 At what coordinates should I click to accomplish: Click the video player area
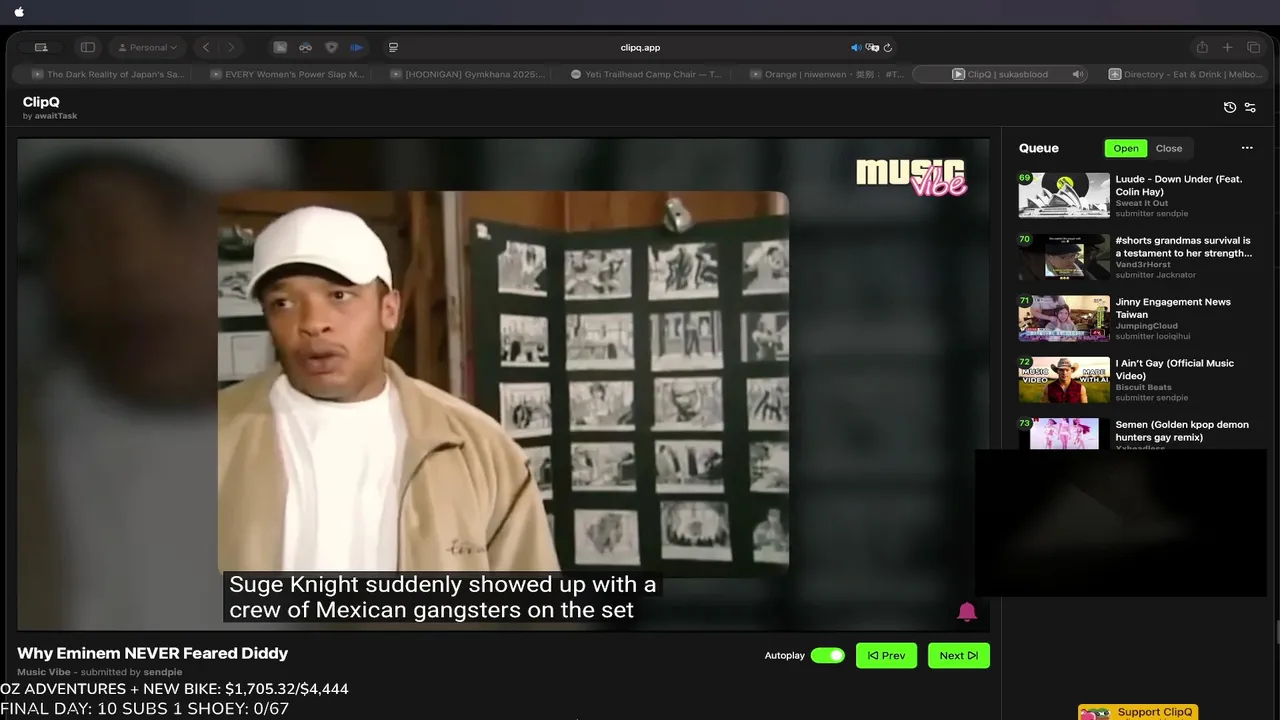[503, 384]
